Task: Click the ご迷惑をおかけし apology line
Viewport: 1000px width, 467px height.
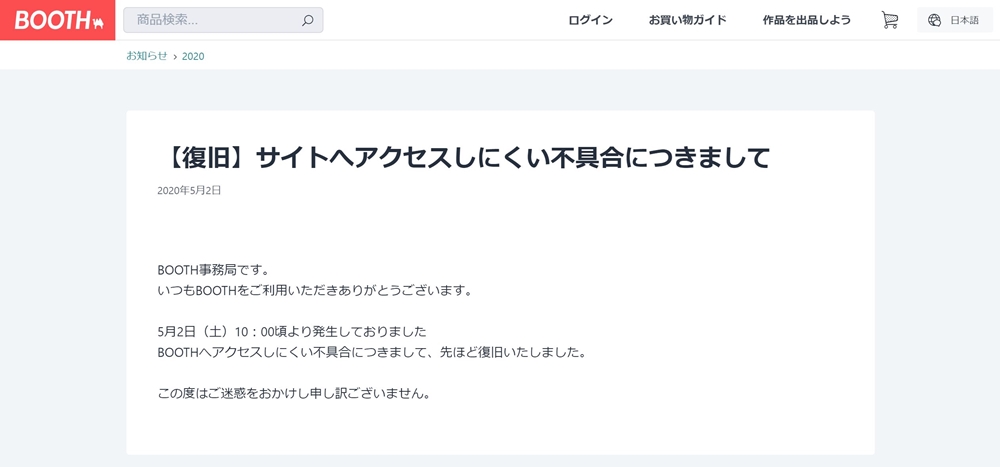Action: click(294, 393)
